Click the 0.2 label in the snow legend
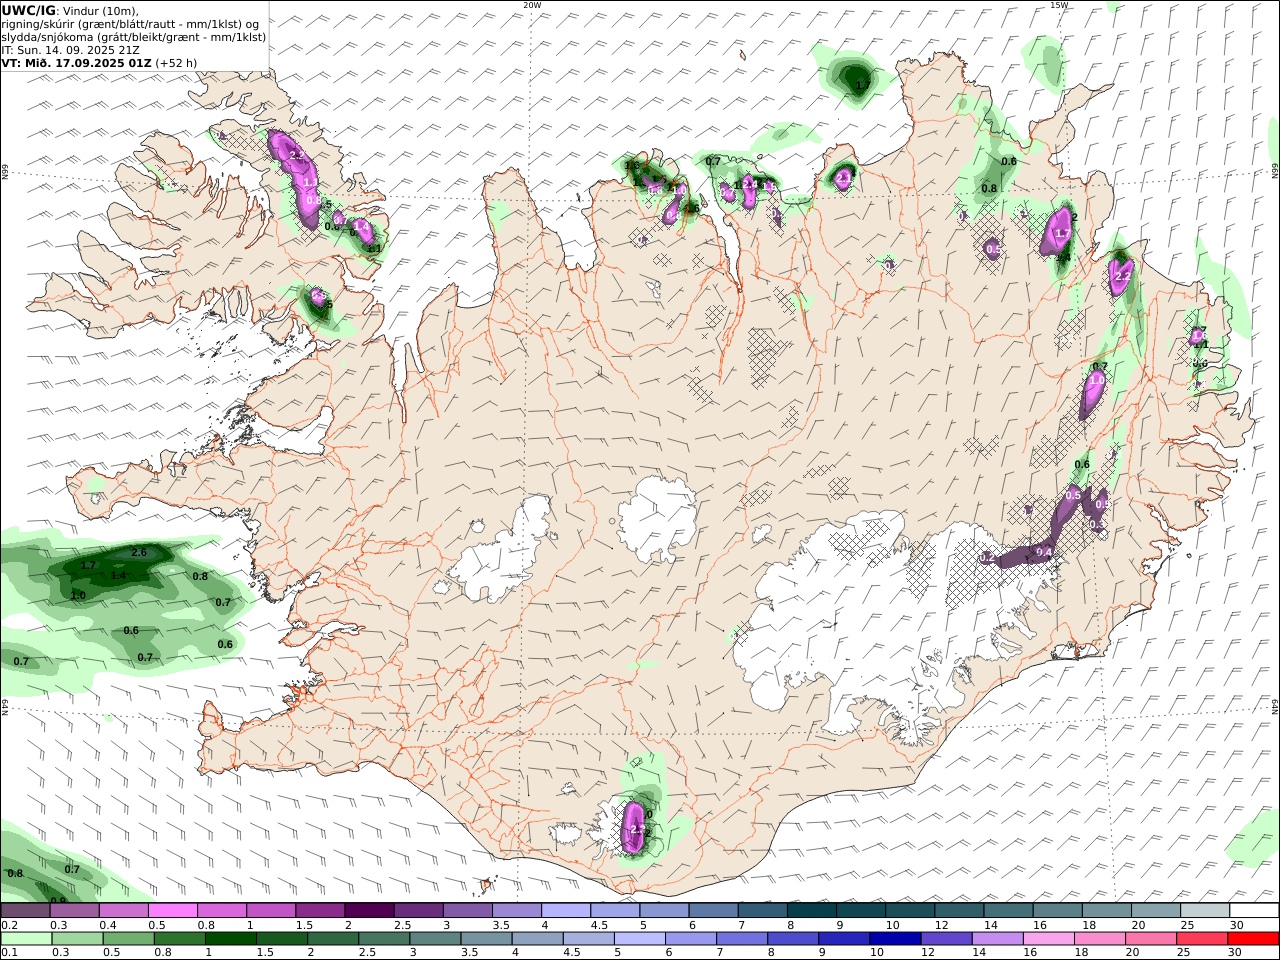This screenshot has height=960, width=1280. [9, 925]
